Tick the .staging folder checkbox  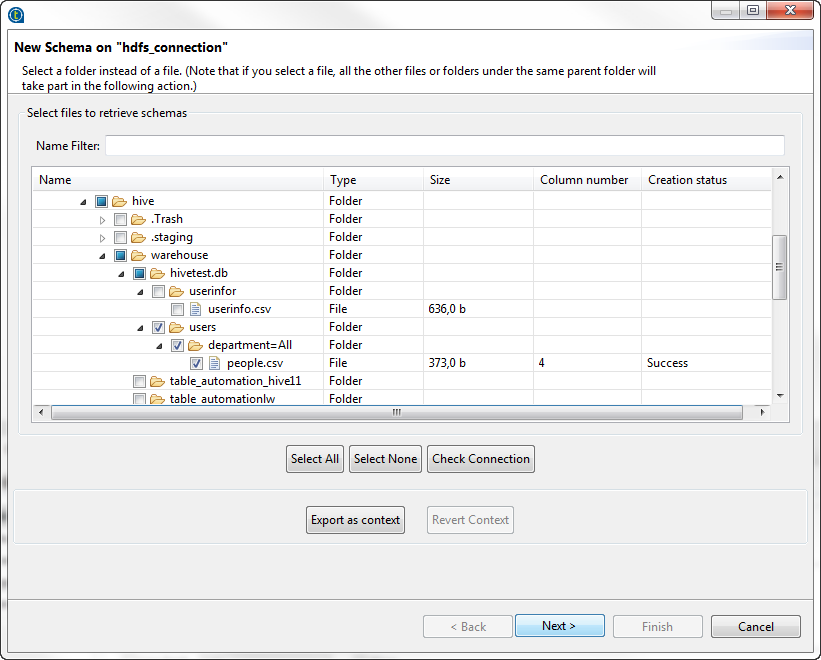pos(120,237)
